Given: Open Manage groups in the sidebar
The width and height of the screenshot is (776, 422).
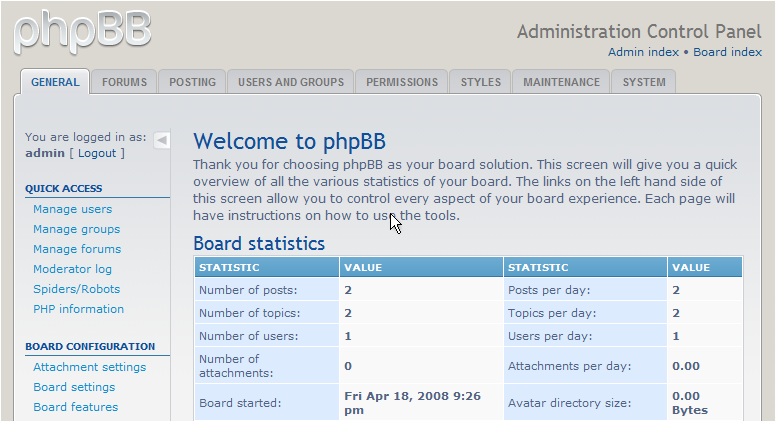Looking at the screenshot, I should point(76,229).
